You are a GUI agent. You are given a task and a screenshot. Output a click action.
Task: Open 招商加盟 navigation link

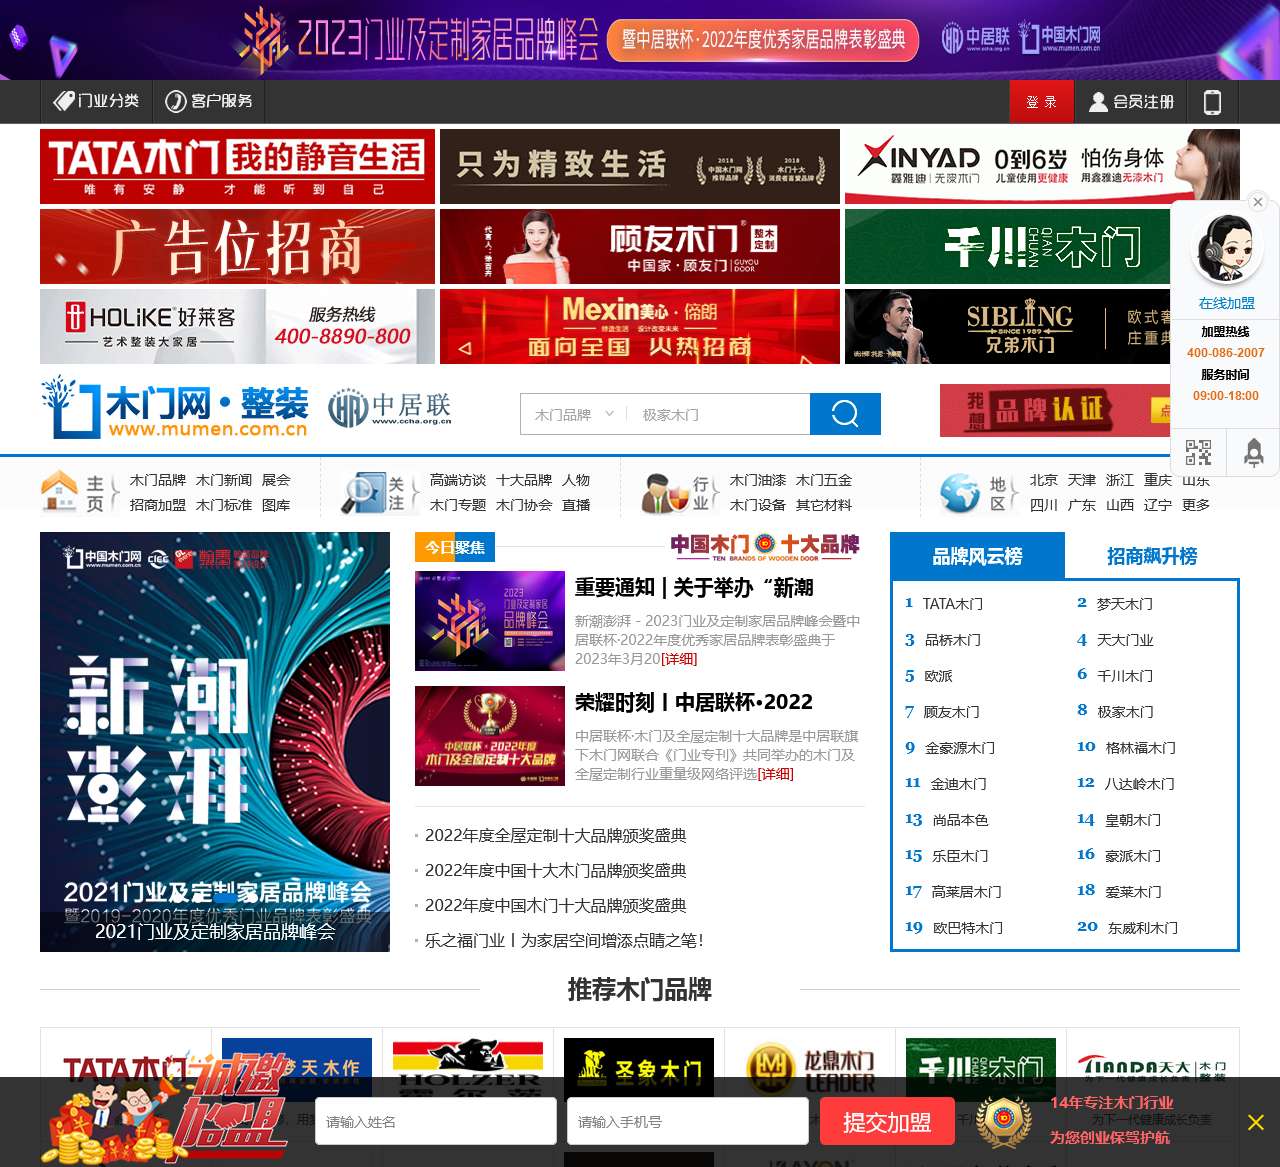point(158,505)
